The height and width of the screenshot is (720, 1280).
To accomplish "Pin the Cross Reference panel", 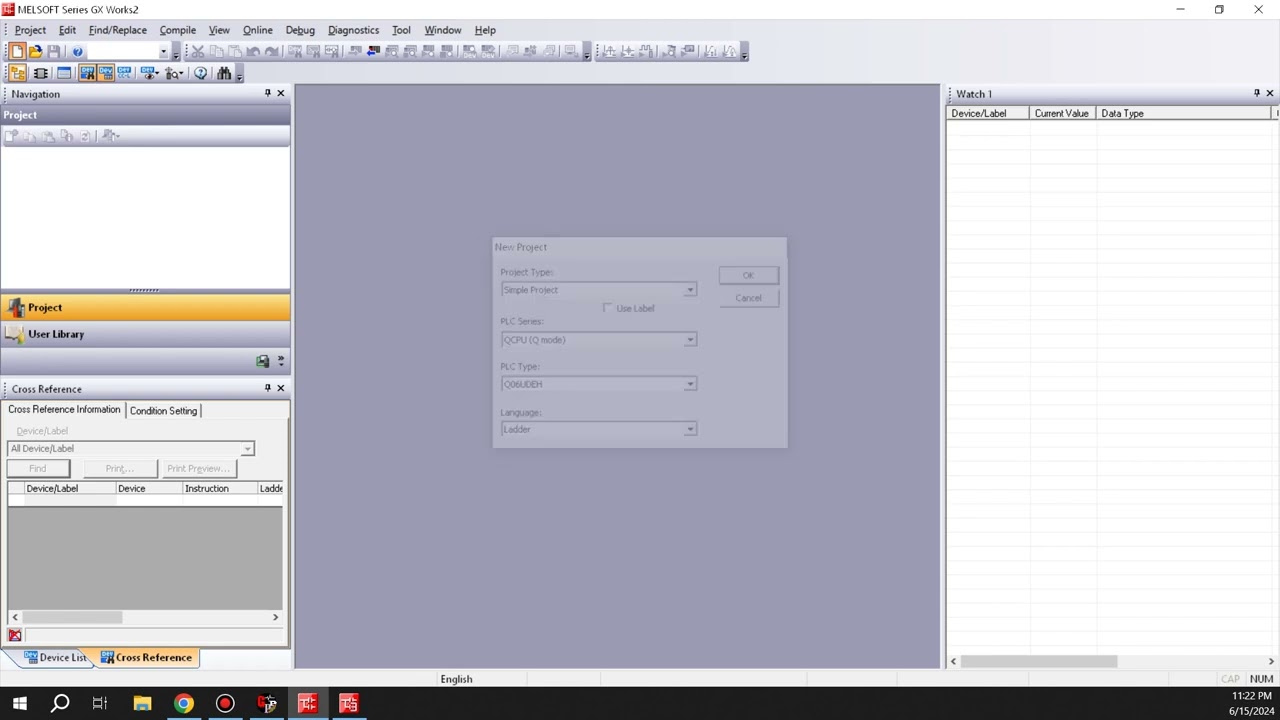I will 267,388.
